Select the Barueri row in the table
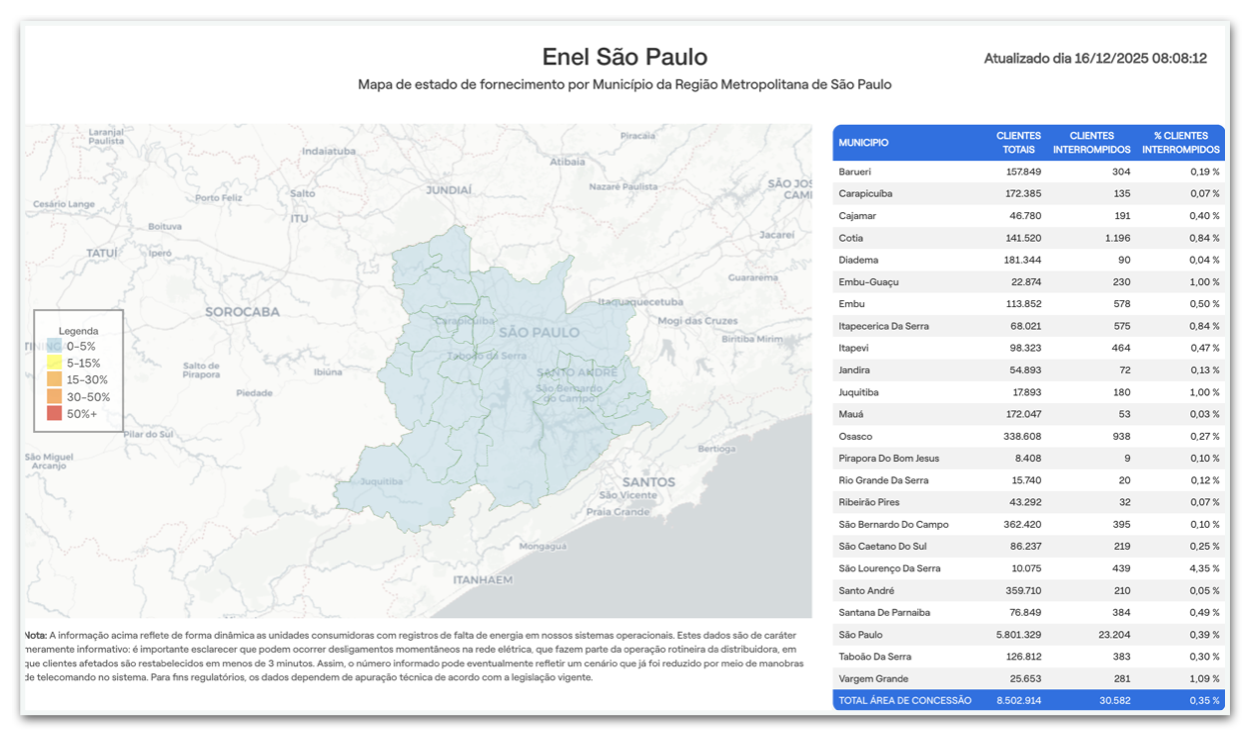This screenshot has width=1250, height=742. pyautogui.click(x=1028, y=172)
